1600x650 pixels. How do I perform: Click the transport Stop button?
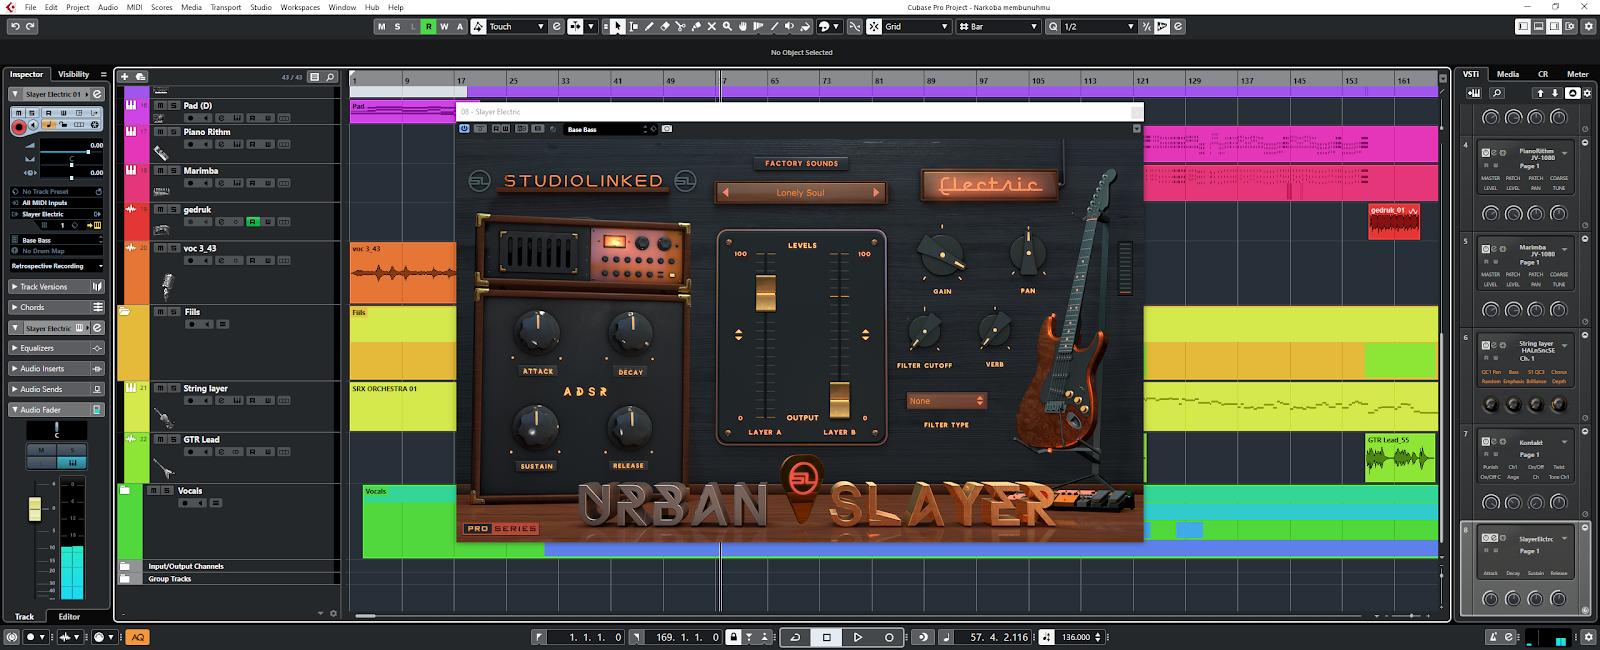click(826, 637)
